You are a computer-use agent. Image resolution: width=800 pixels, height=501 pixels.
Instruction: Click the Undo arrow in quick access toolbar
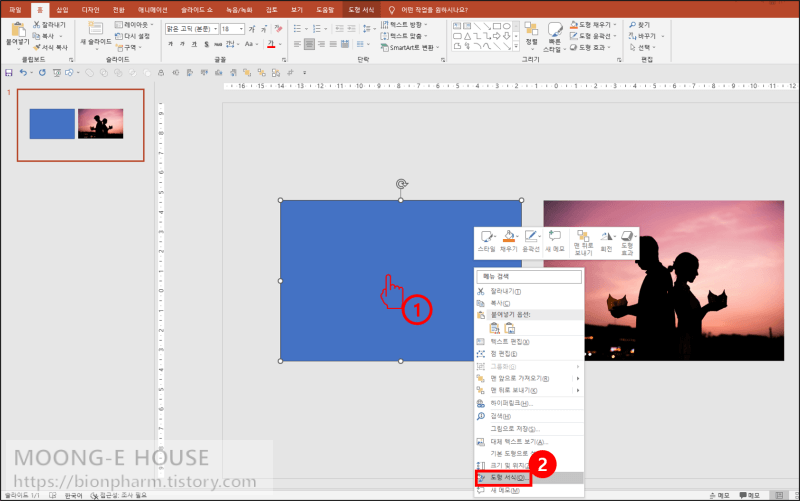[x=23, y=73]
